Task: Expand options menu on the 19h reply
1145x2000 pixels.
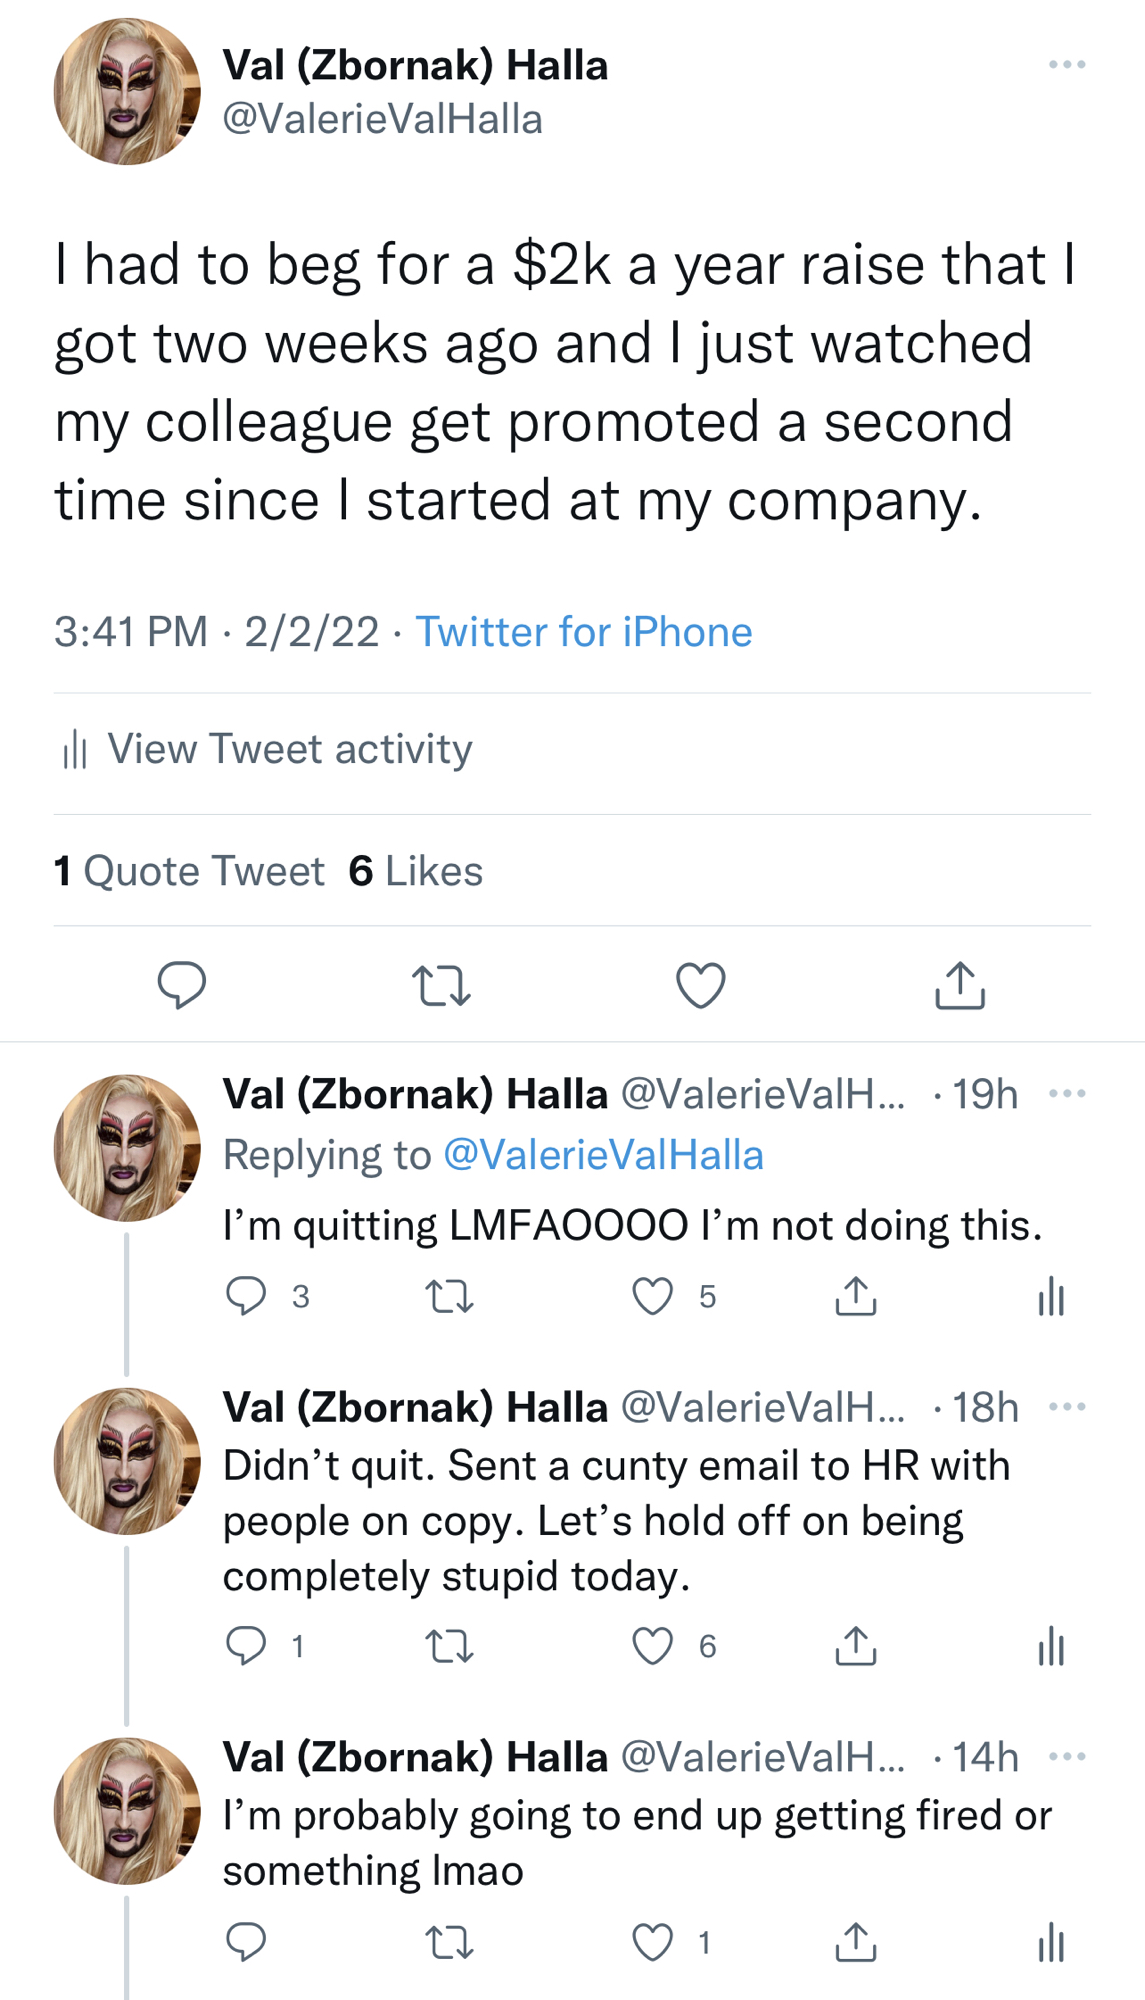Action: [1067, 1093]
